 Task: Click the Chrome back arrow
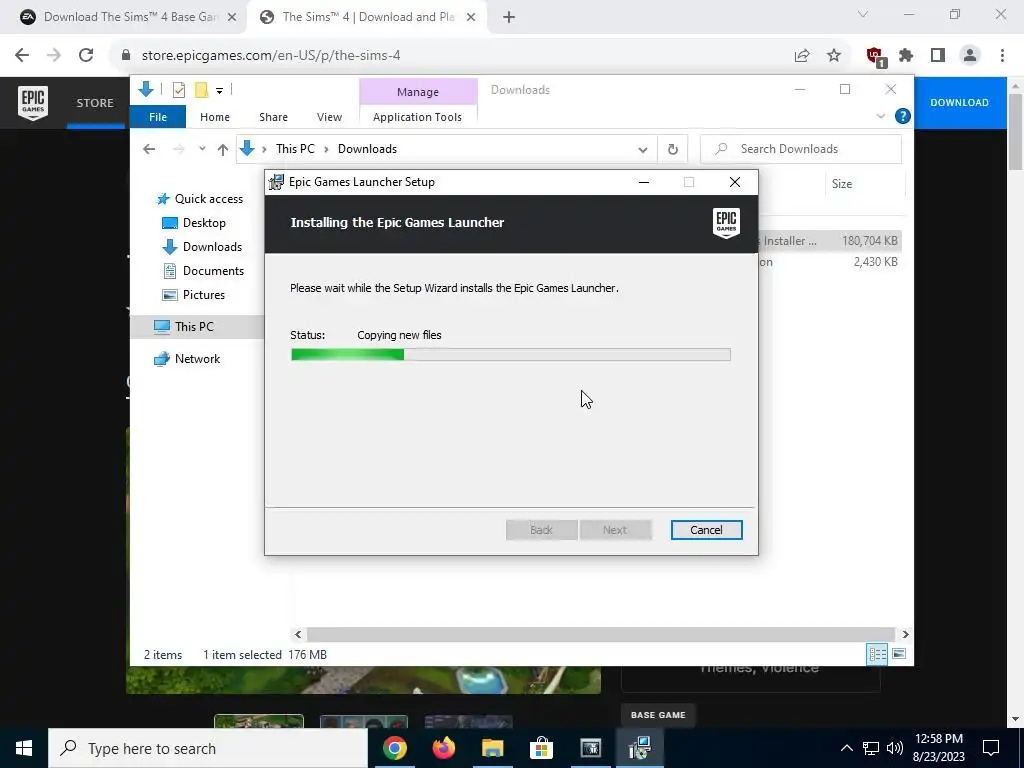22,56
